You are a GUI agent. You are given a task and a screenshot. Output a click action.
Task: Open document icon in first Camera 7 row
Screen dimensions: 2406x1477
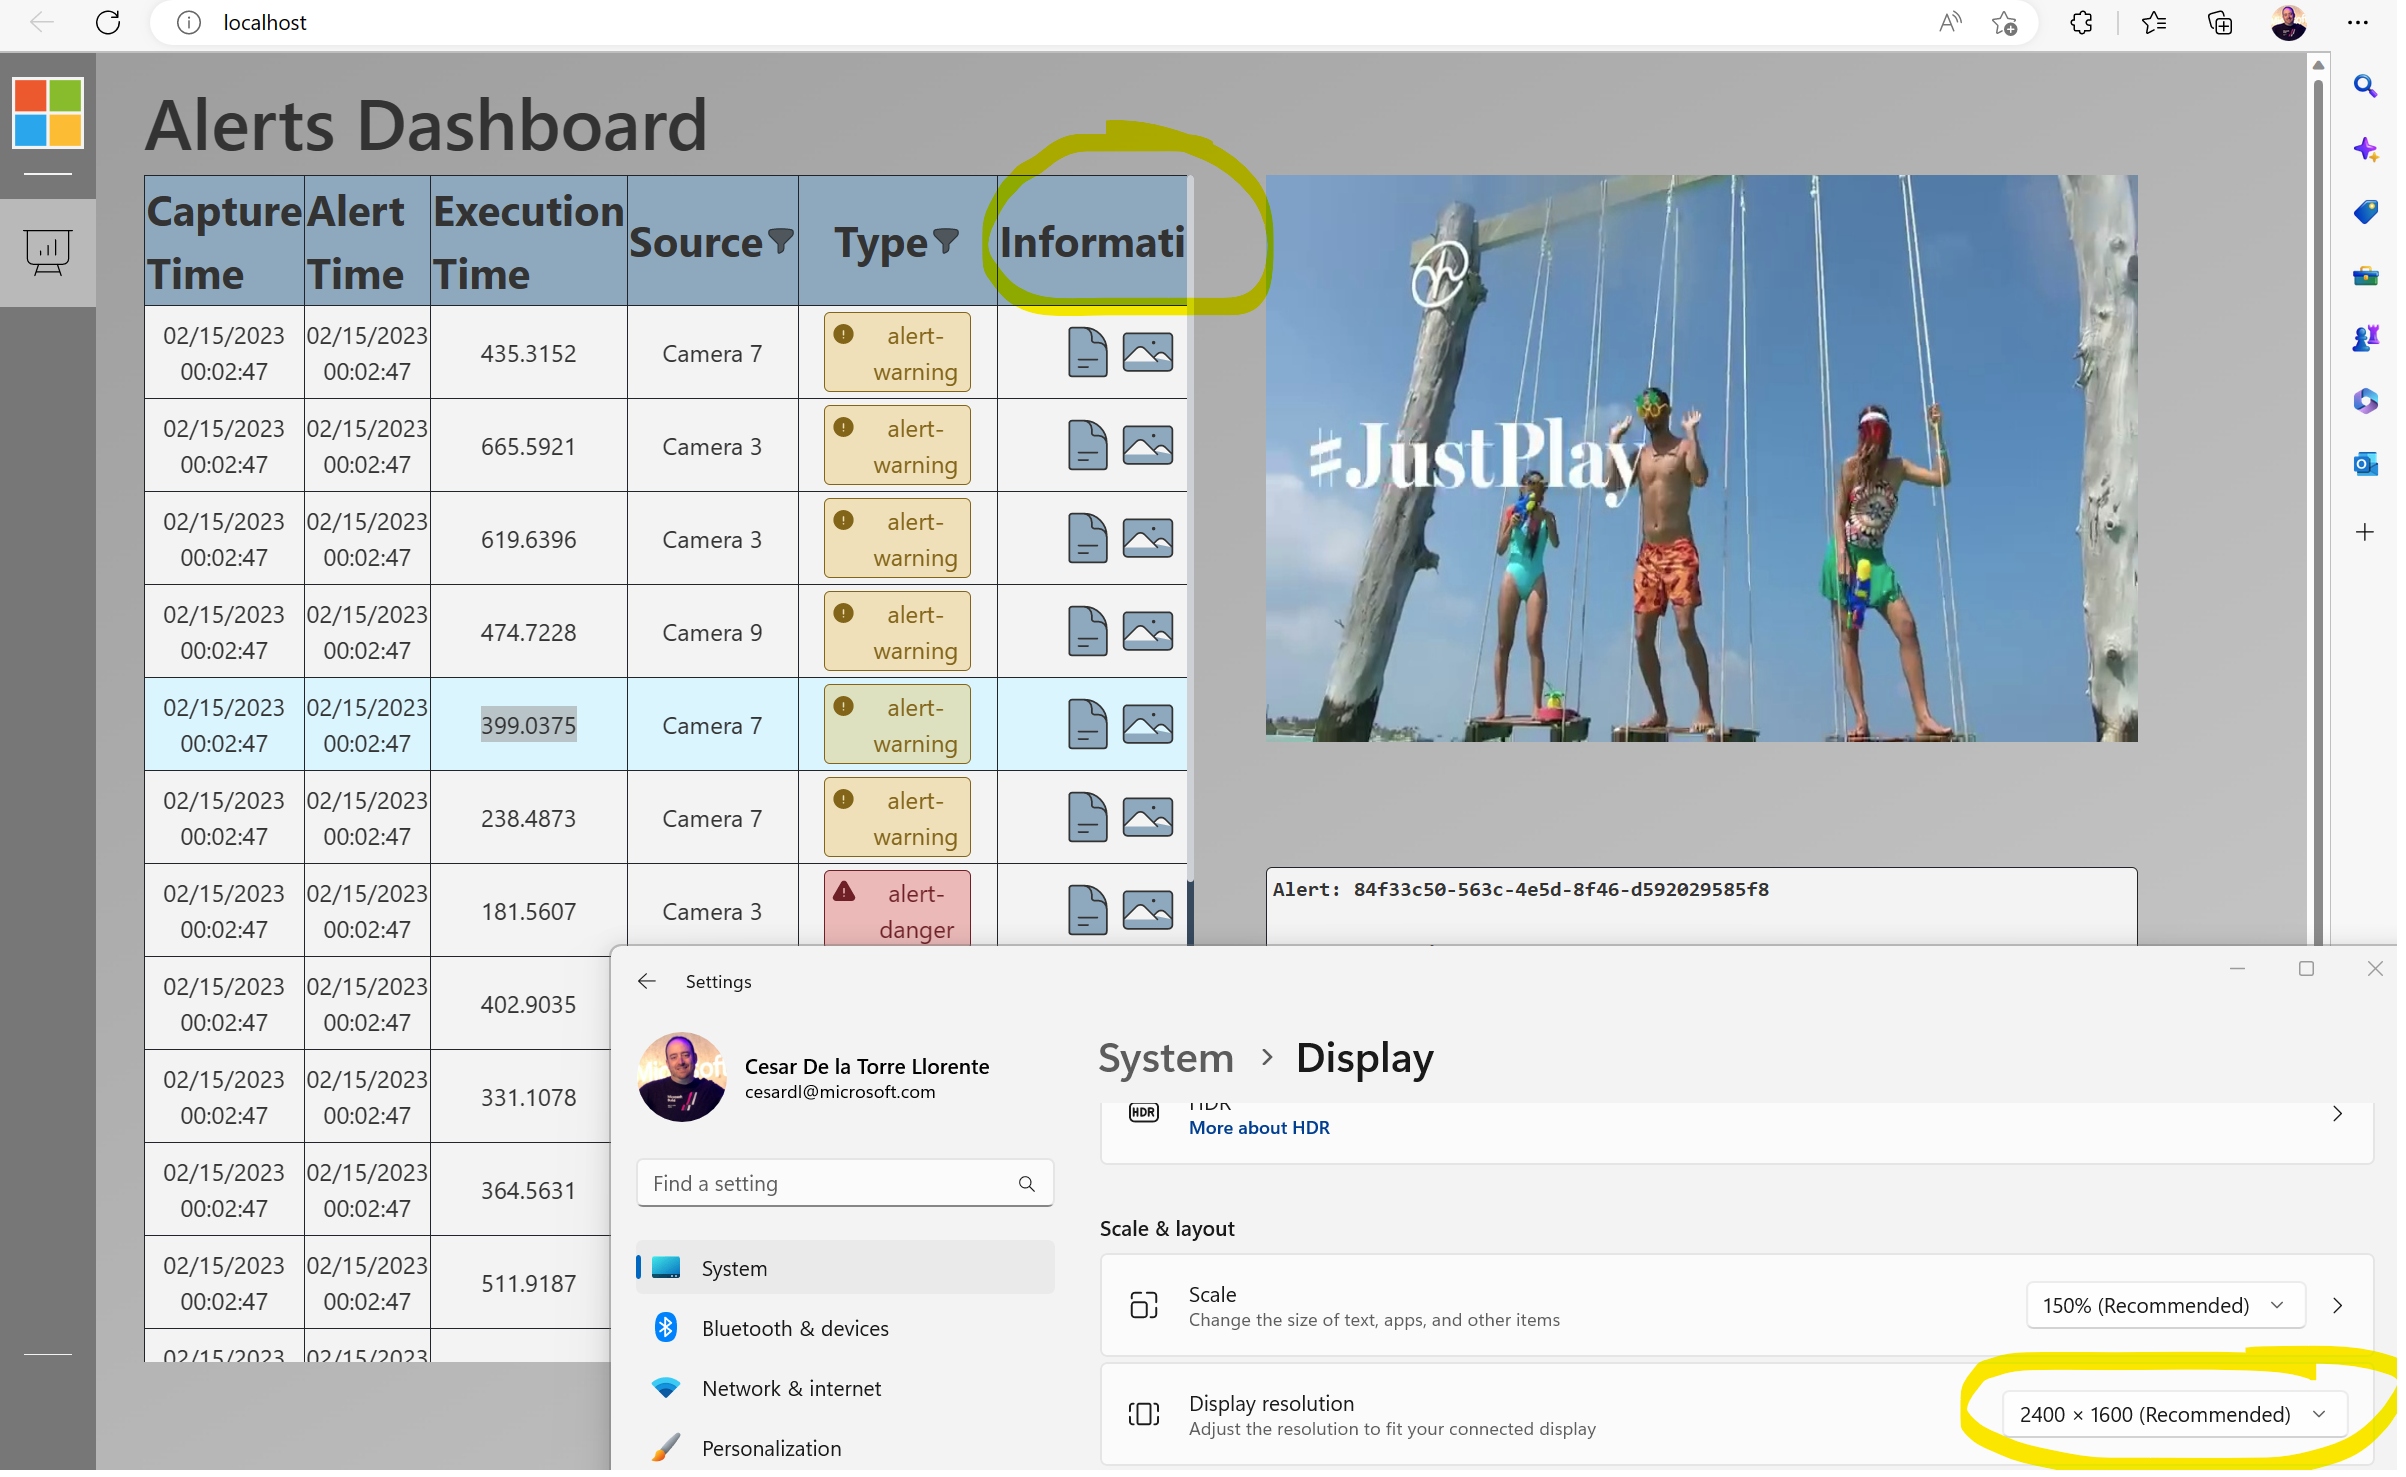(1087, 352)
